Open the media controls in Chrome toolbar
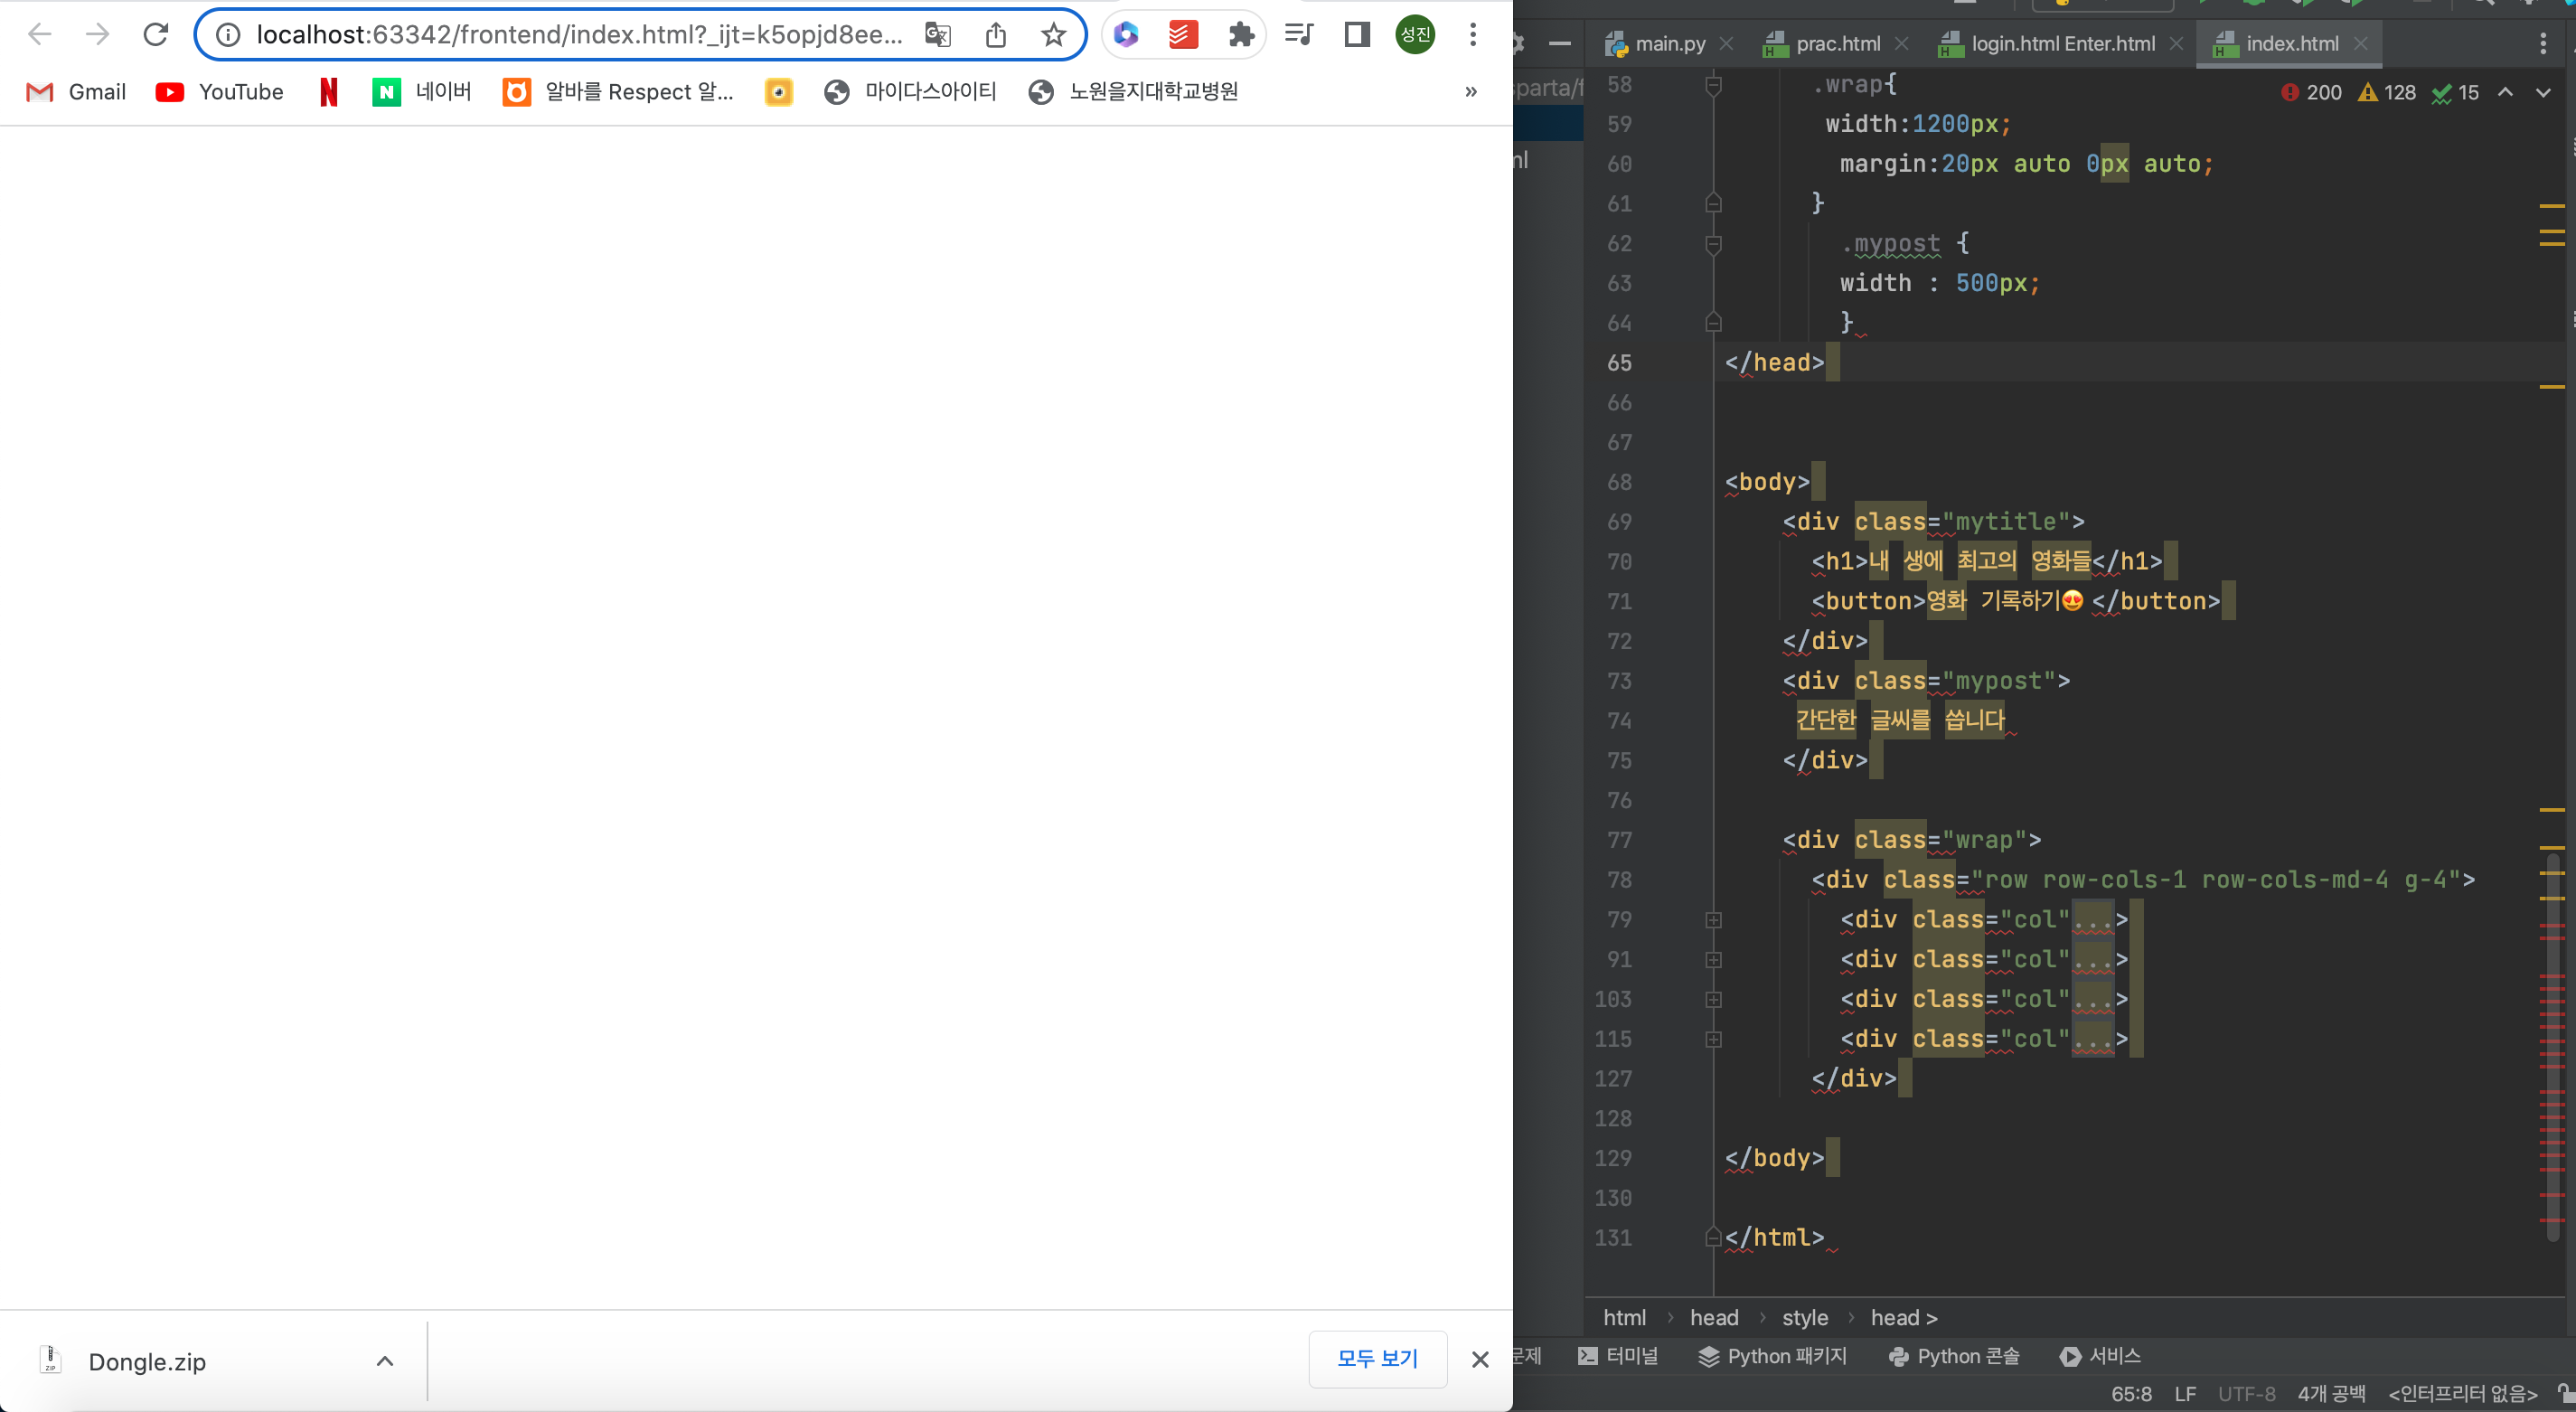Screen dimensions: 2576x1412 click(x=1299, y=35)
